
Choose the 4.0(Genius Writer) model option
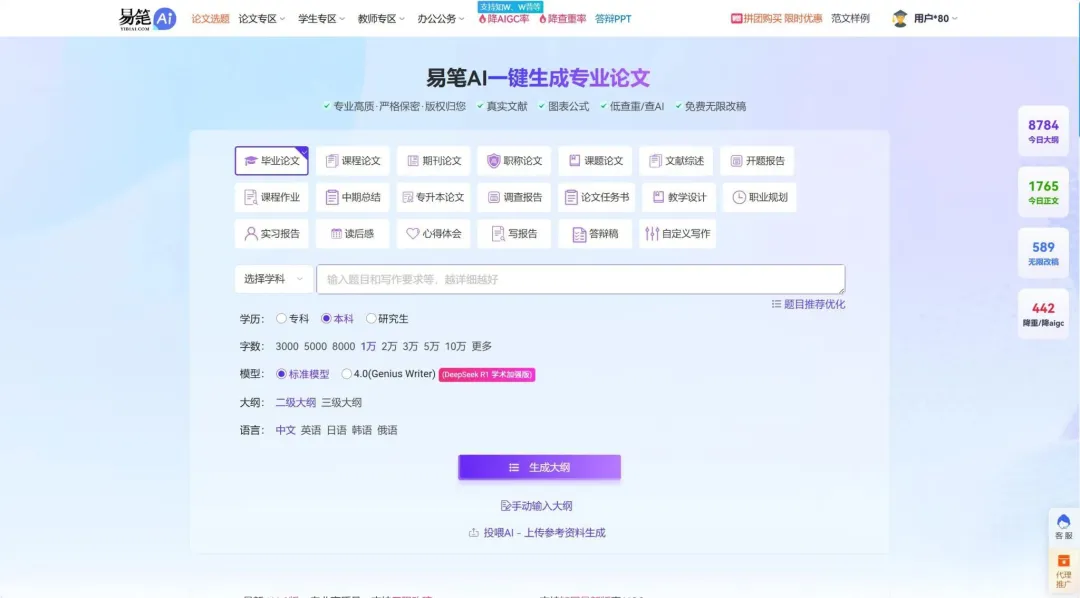(x=347, y=374)
